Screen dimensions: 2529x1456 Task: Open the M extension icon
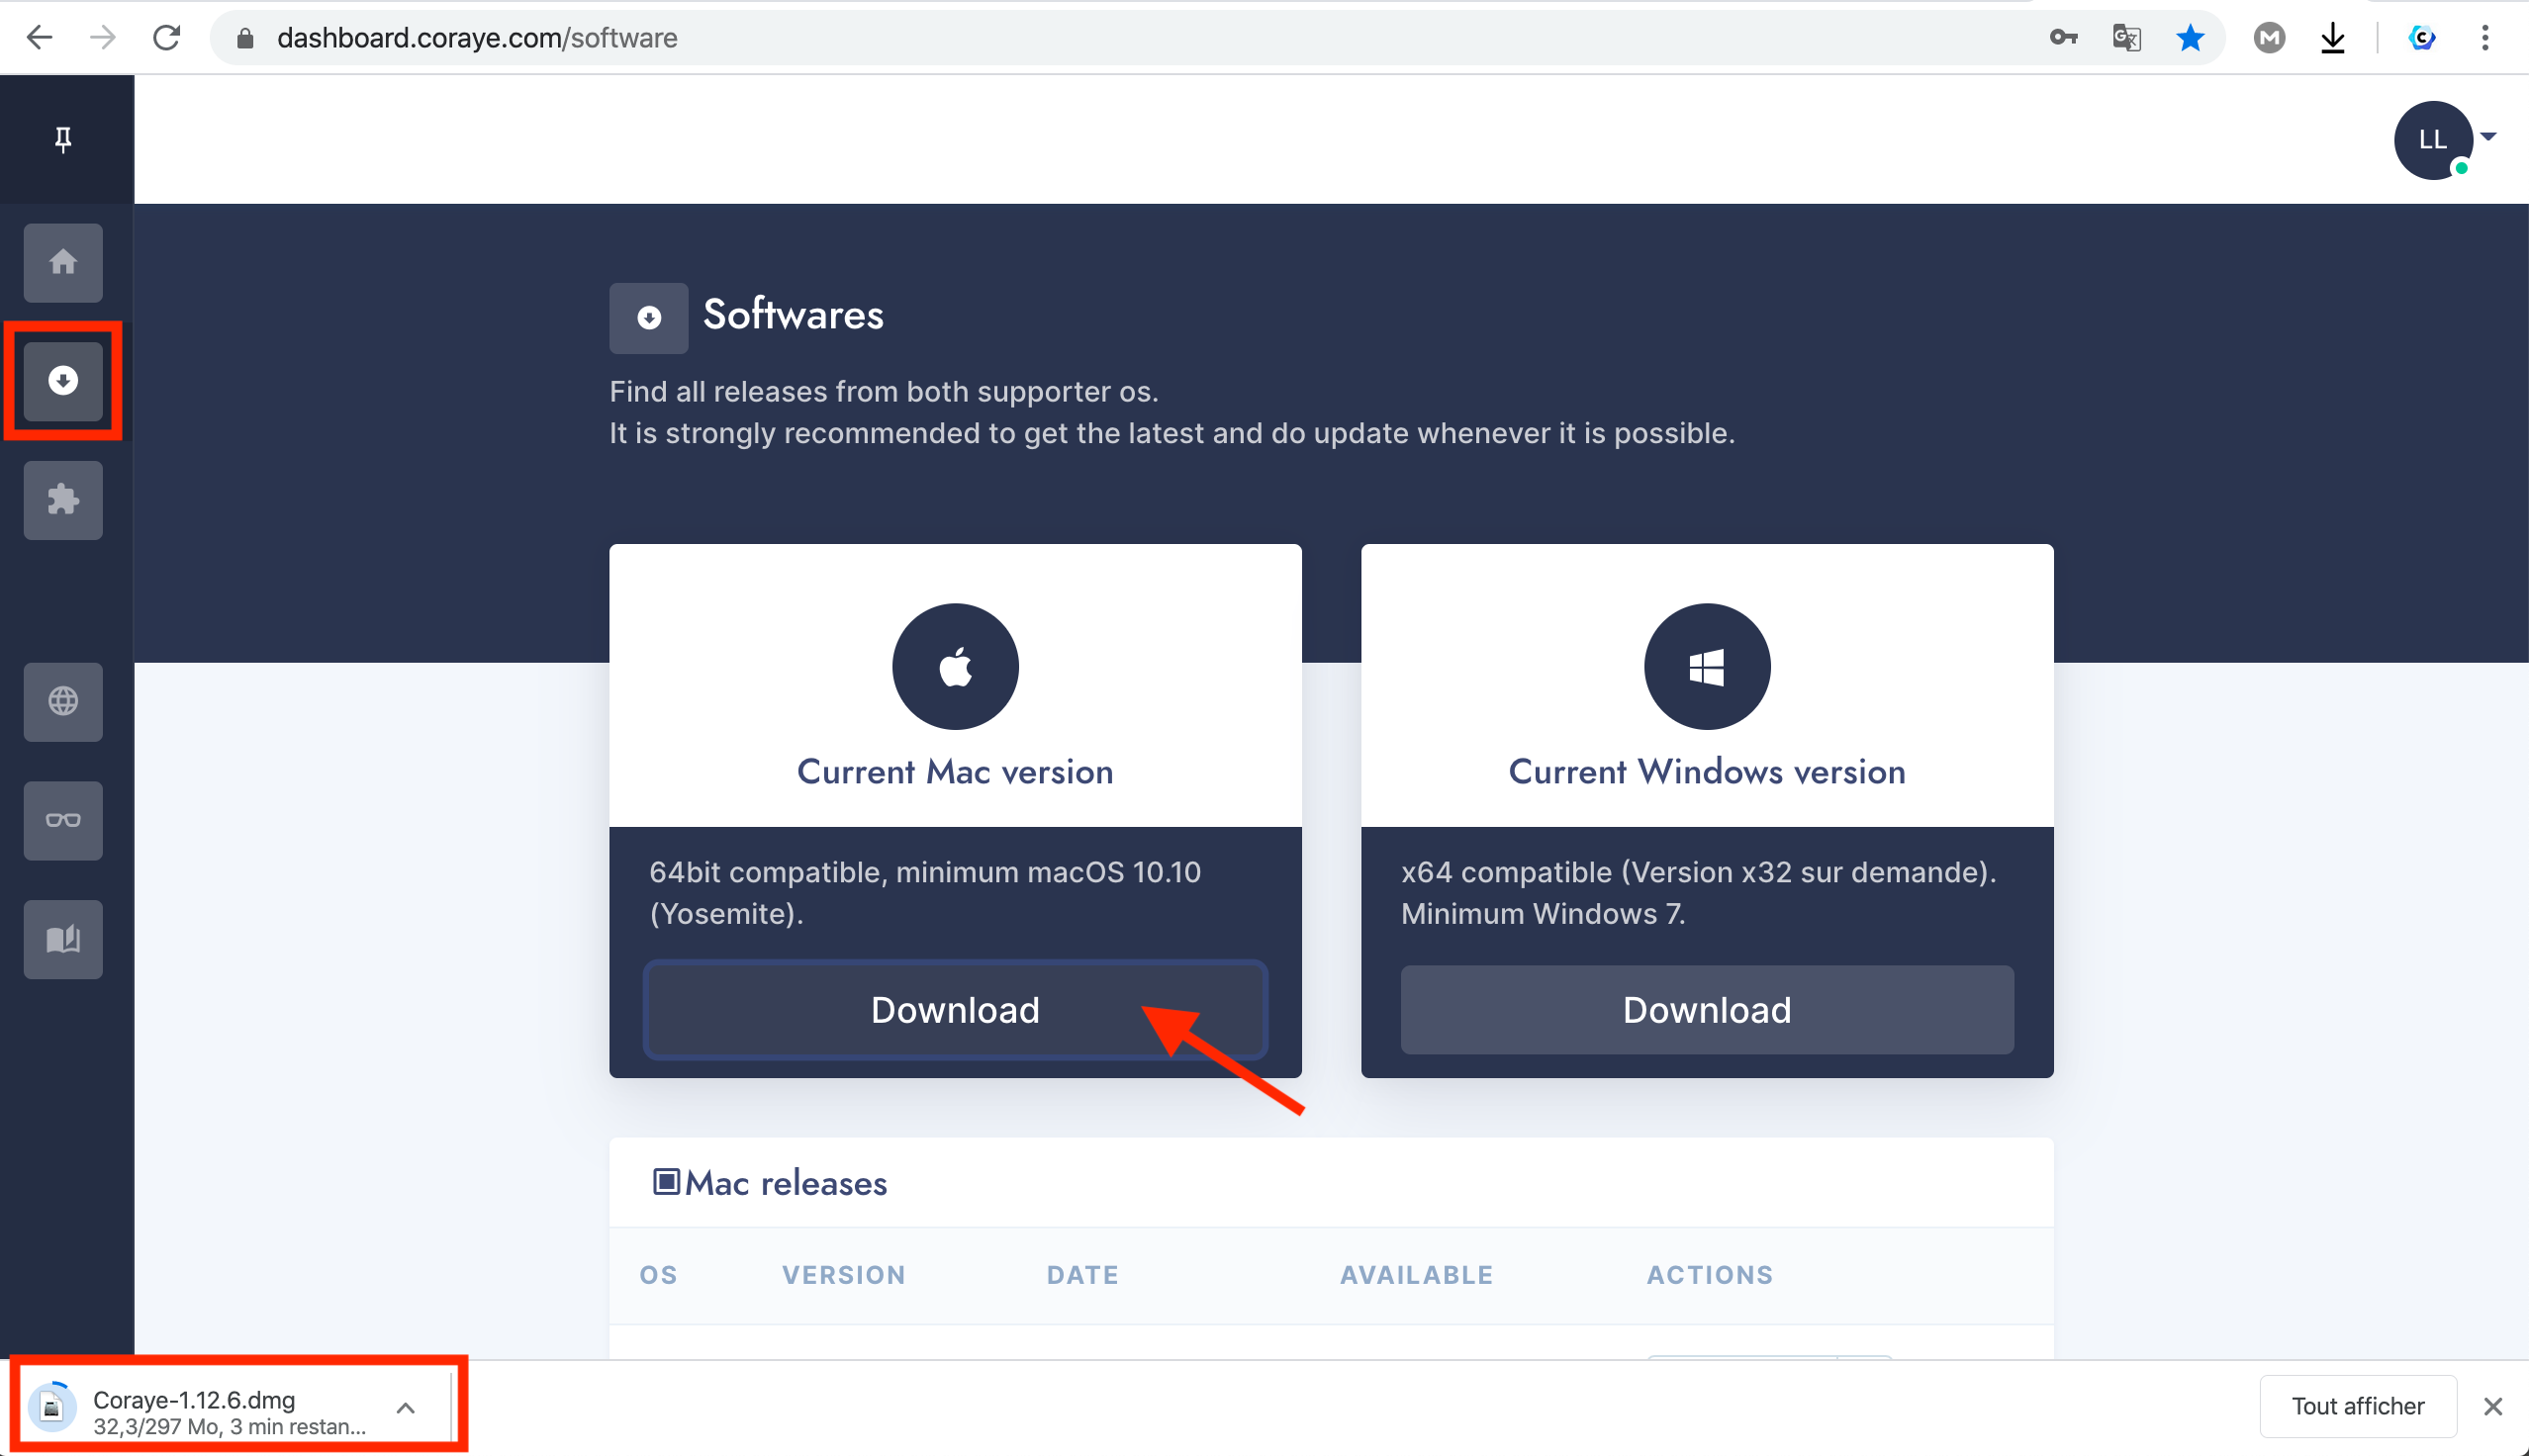(2269, 38)
